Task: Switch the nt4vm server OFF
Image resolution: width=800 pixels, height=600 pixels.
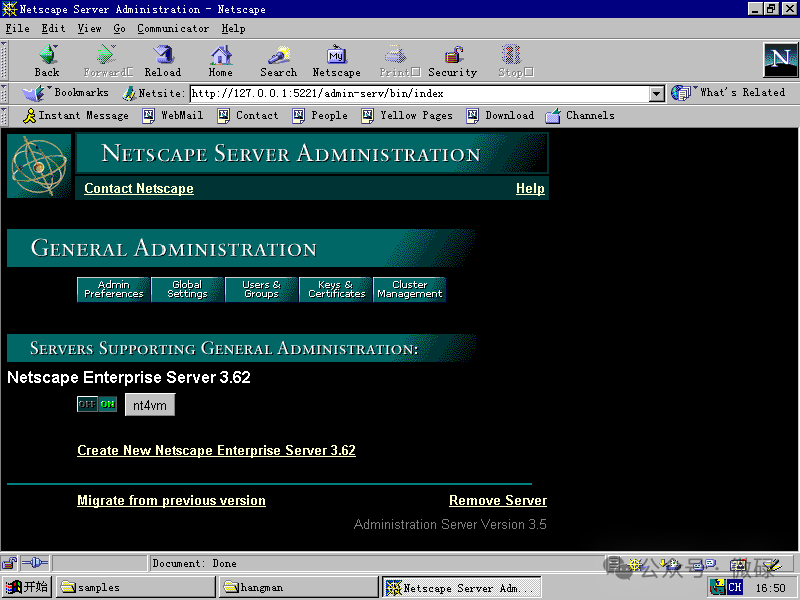Action: pos(88,404)
